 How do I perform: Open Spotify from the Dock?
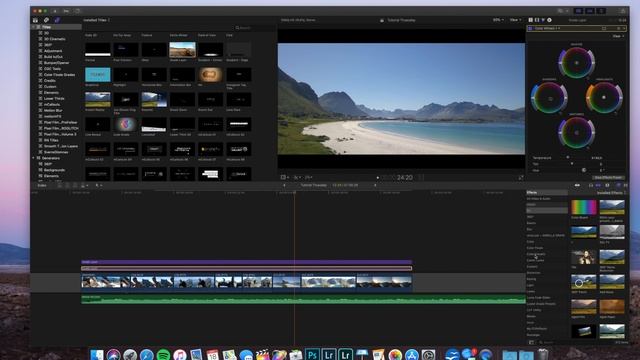coord(163,355)
